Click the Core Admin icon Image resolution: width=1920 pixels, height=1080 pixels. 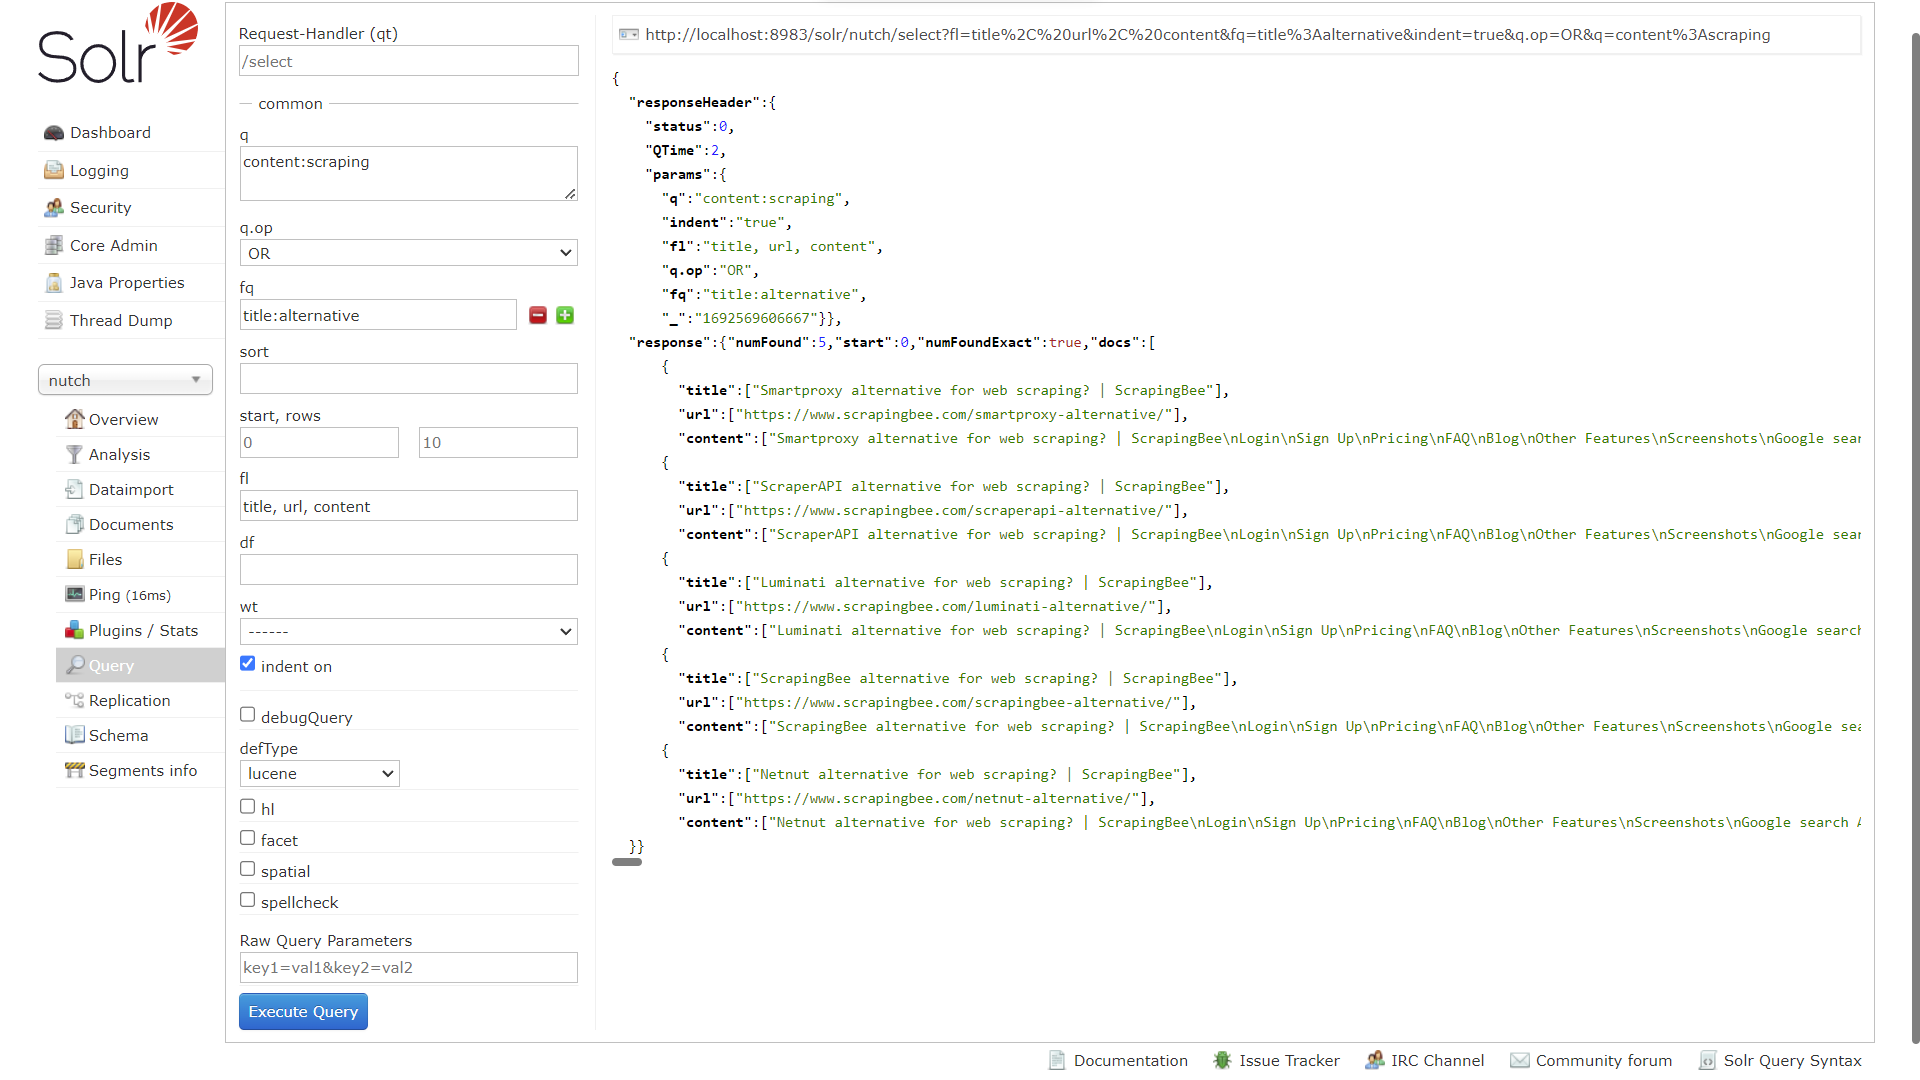pos(54,245)
